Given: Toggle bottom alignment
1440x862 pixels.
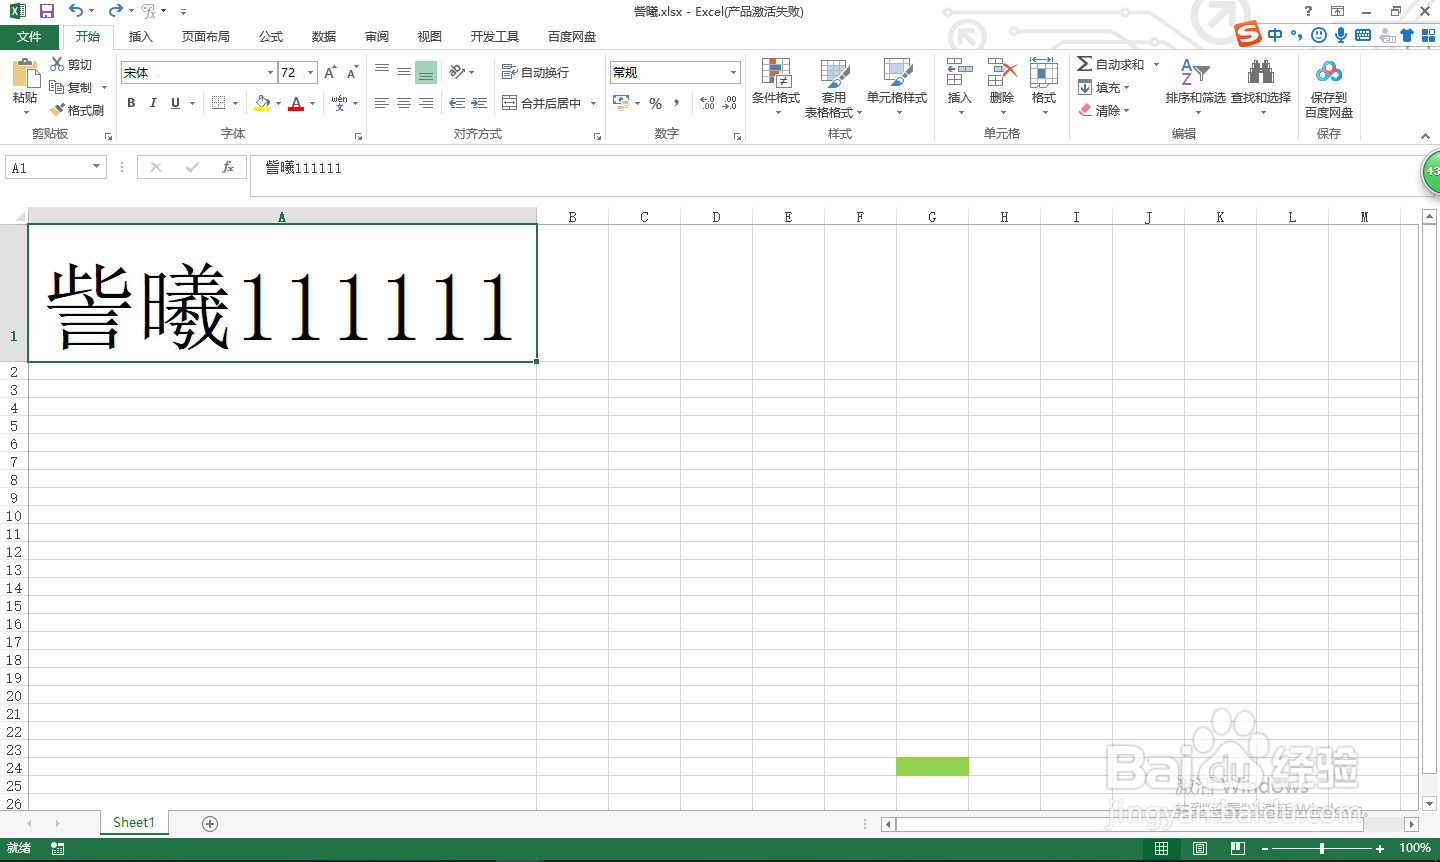Looking at the screenshot, I should (x=426, y=71).
